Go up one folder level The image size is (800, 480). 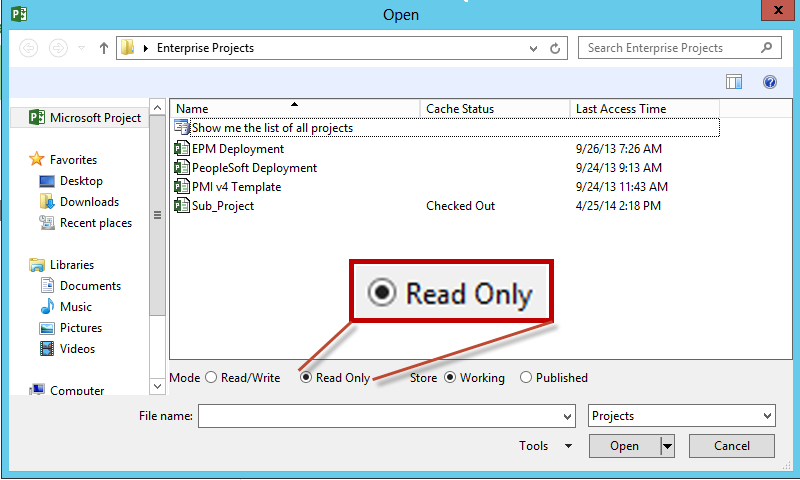coord(104,48)
